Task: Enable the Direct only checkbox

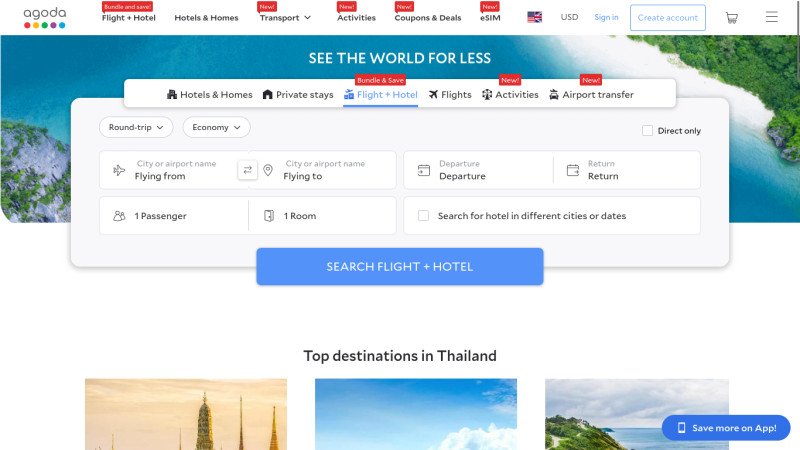Action: (x=647, y=131)
